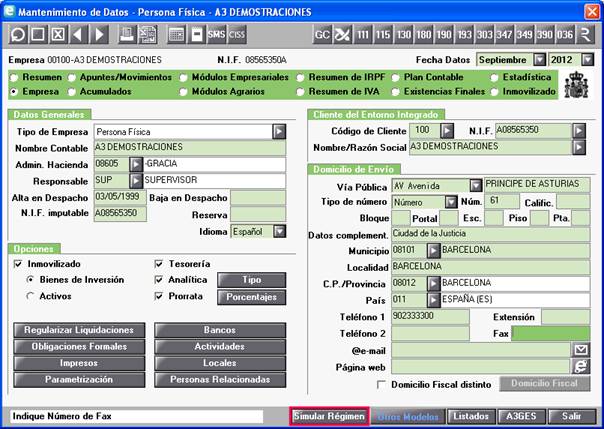The image size is (604, 429).
Task: Click the Teléfono 1 input field
Action: click(430, 317)
